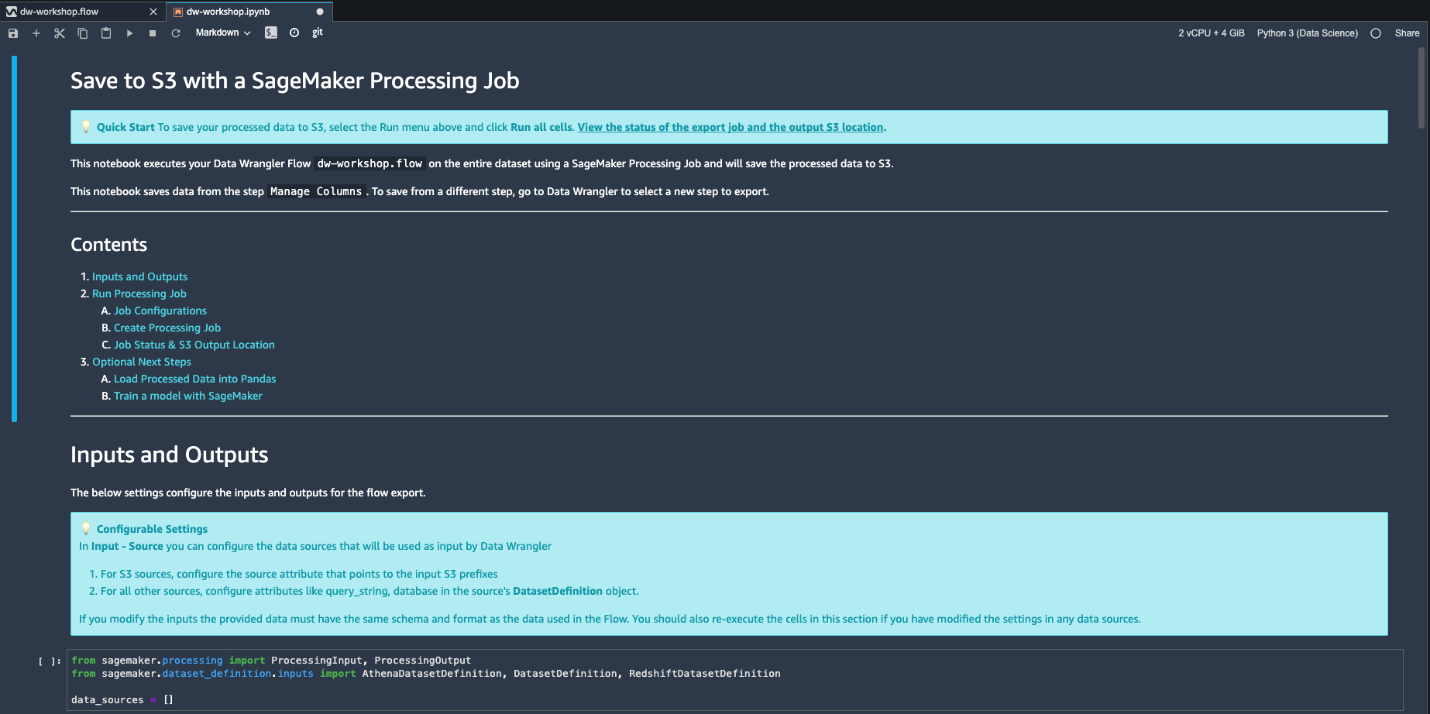This screenshot has height=714, width=1430.
Task: Switch kernel Python 3 (Data Science)
Action: [x=1307, y=33]
